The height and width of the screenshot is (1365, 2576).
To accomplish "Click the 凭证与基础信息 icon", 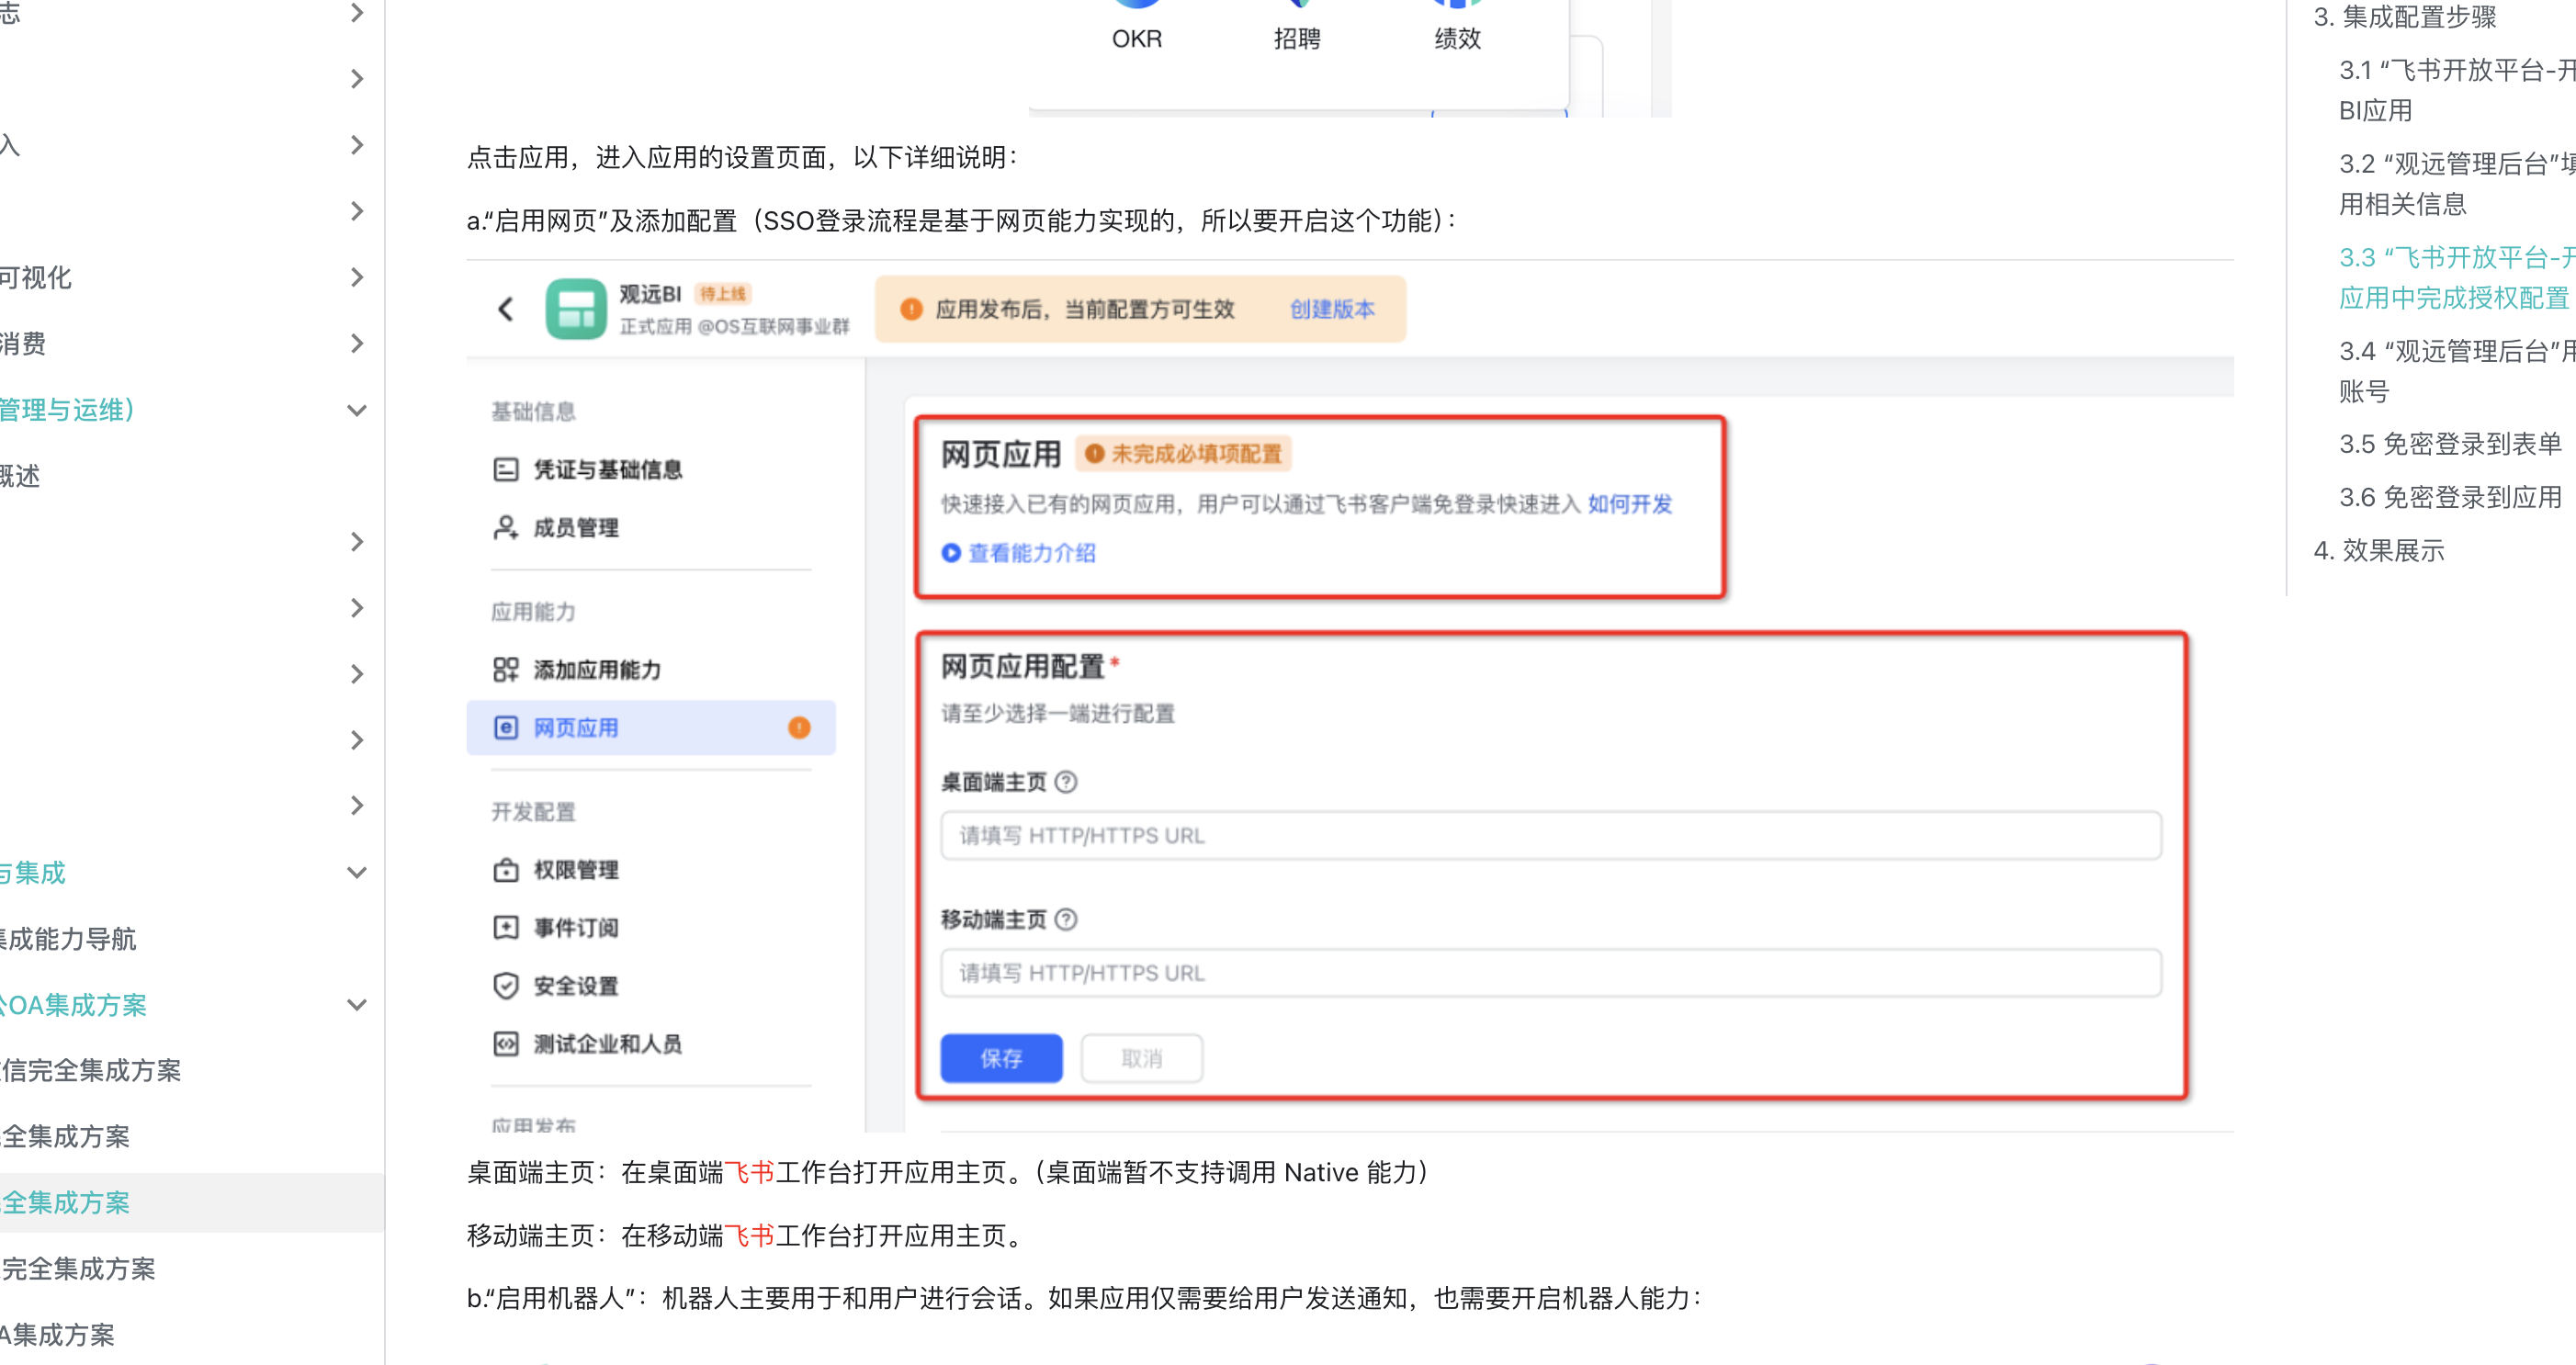I will (x=506, y=469).
